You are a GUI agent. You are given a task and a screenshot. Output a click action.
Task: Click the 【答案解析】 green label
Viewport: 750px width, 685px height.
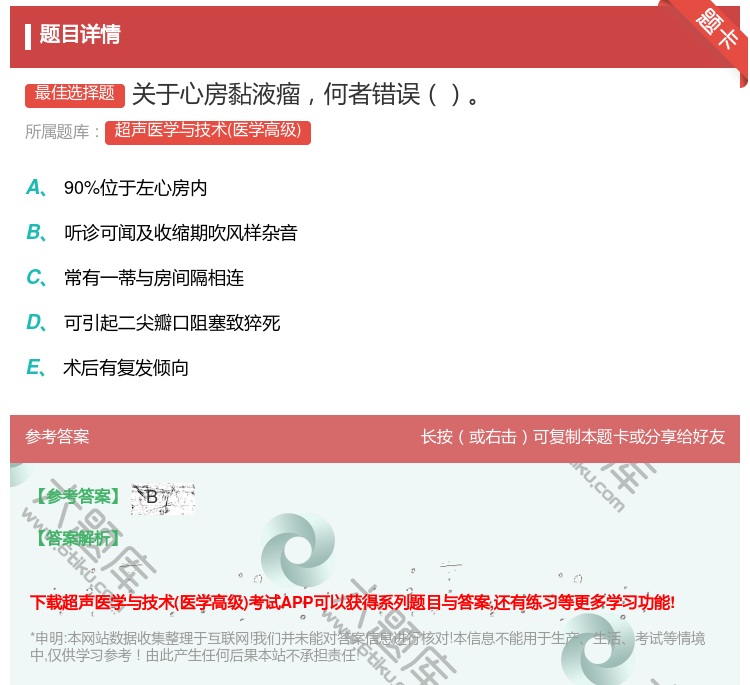pyautogui.click(x=78, y=538)
